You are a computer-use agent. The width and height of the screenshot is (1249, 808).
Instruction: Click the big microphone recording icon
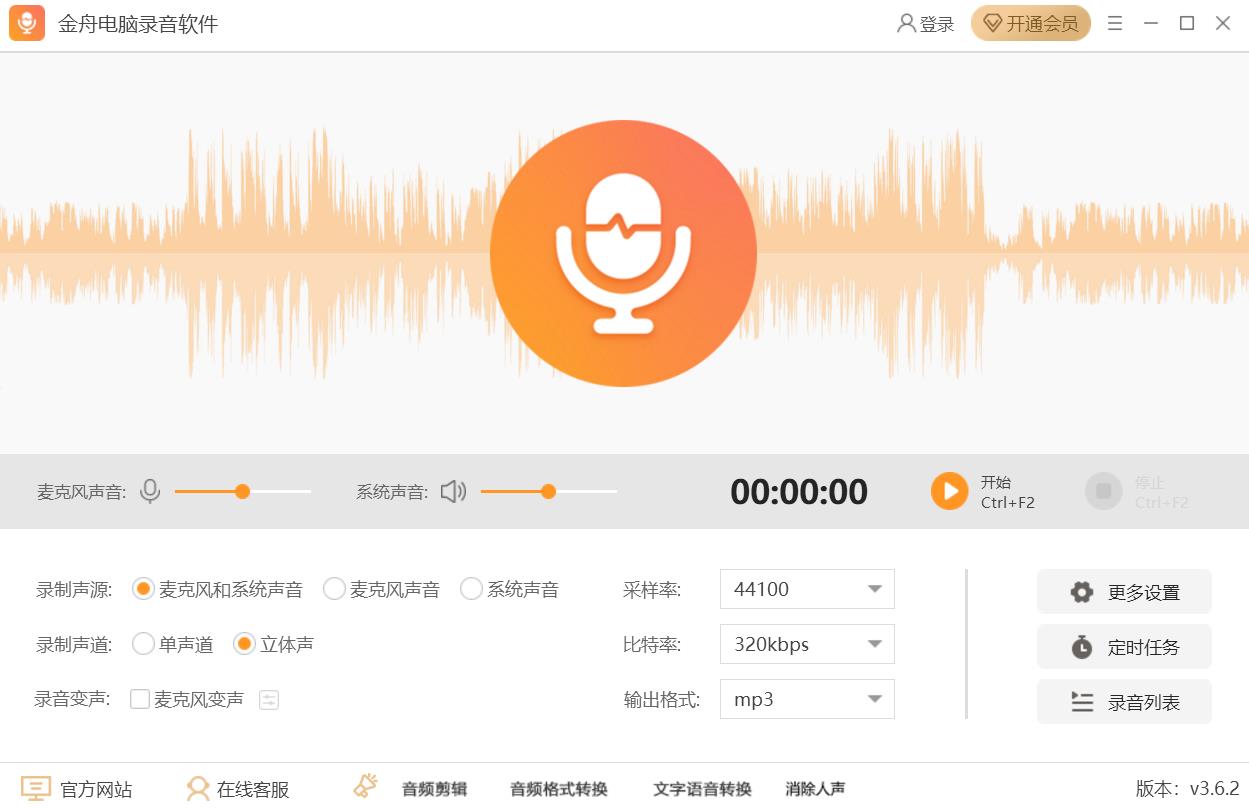(623, 250)
